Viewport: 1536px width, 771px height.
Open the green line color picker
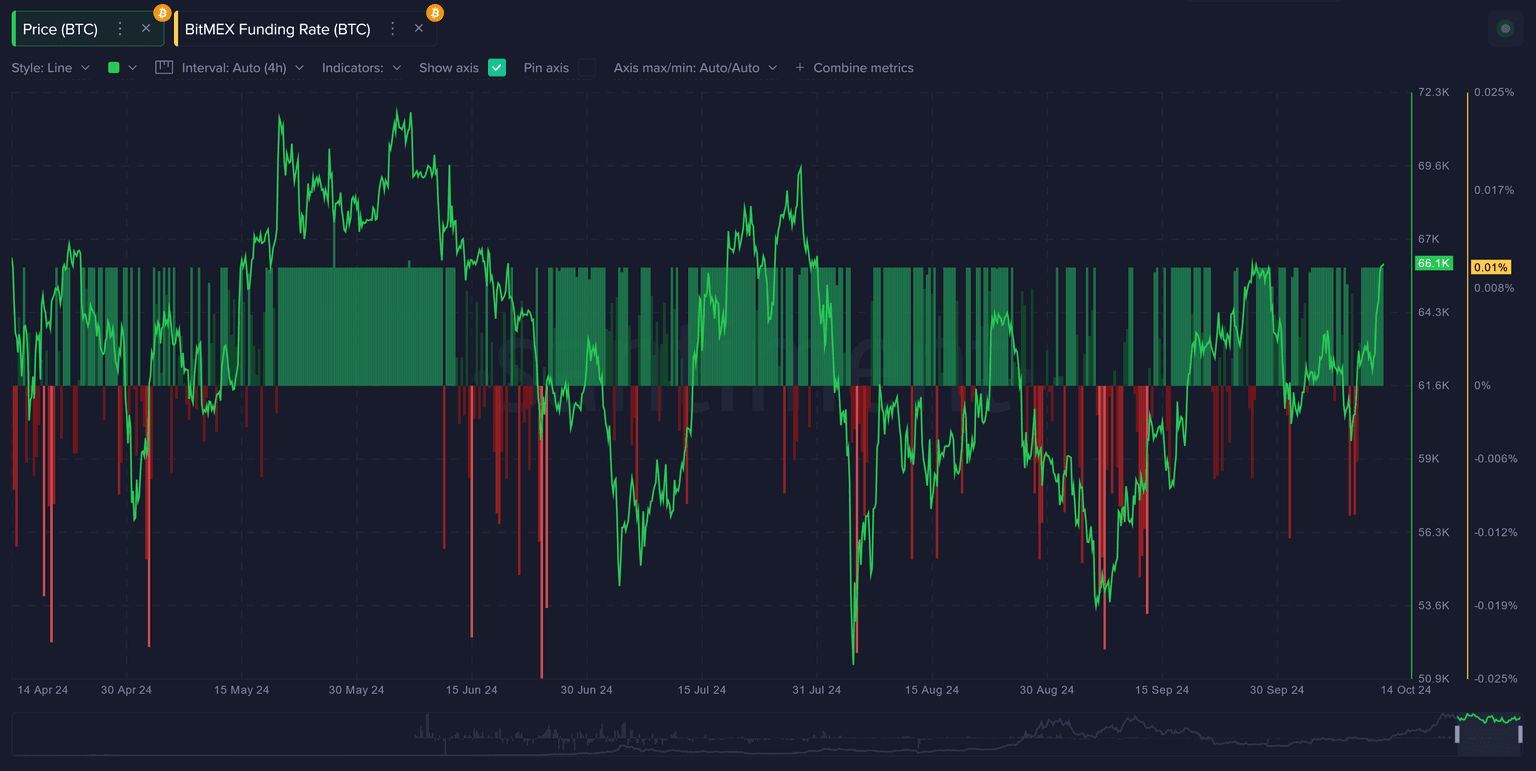tap(122, 68)
